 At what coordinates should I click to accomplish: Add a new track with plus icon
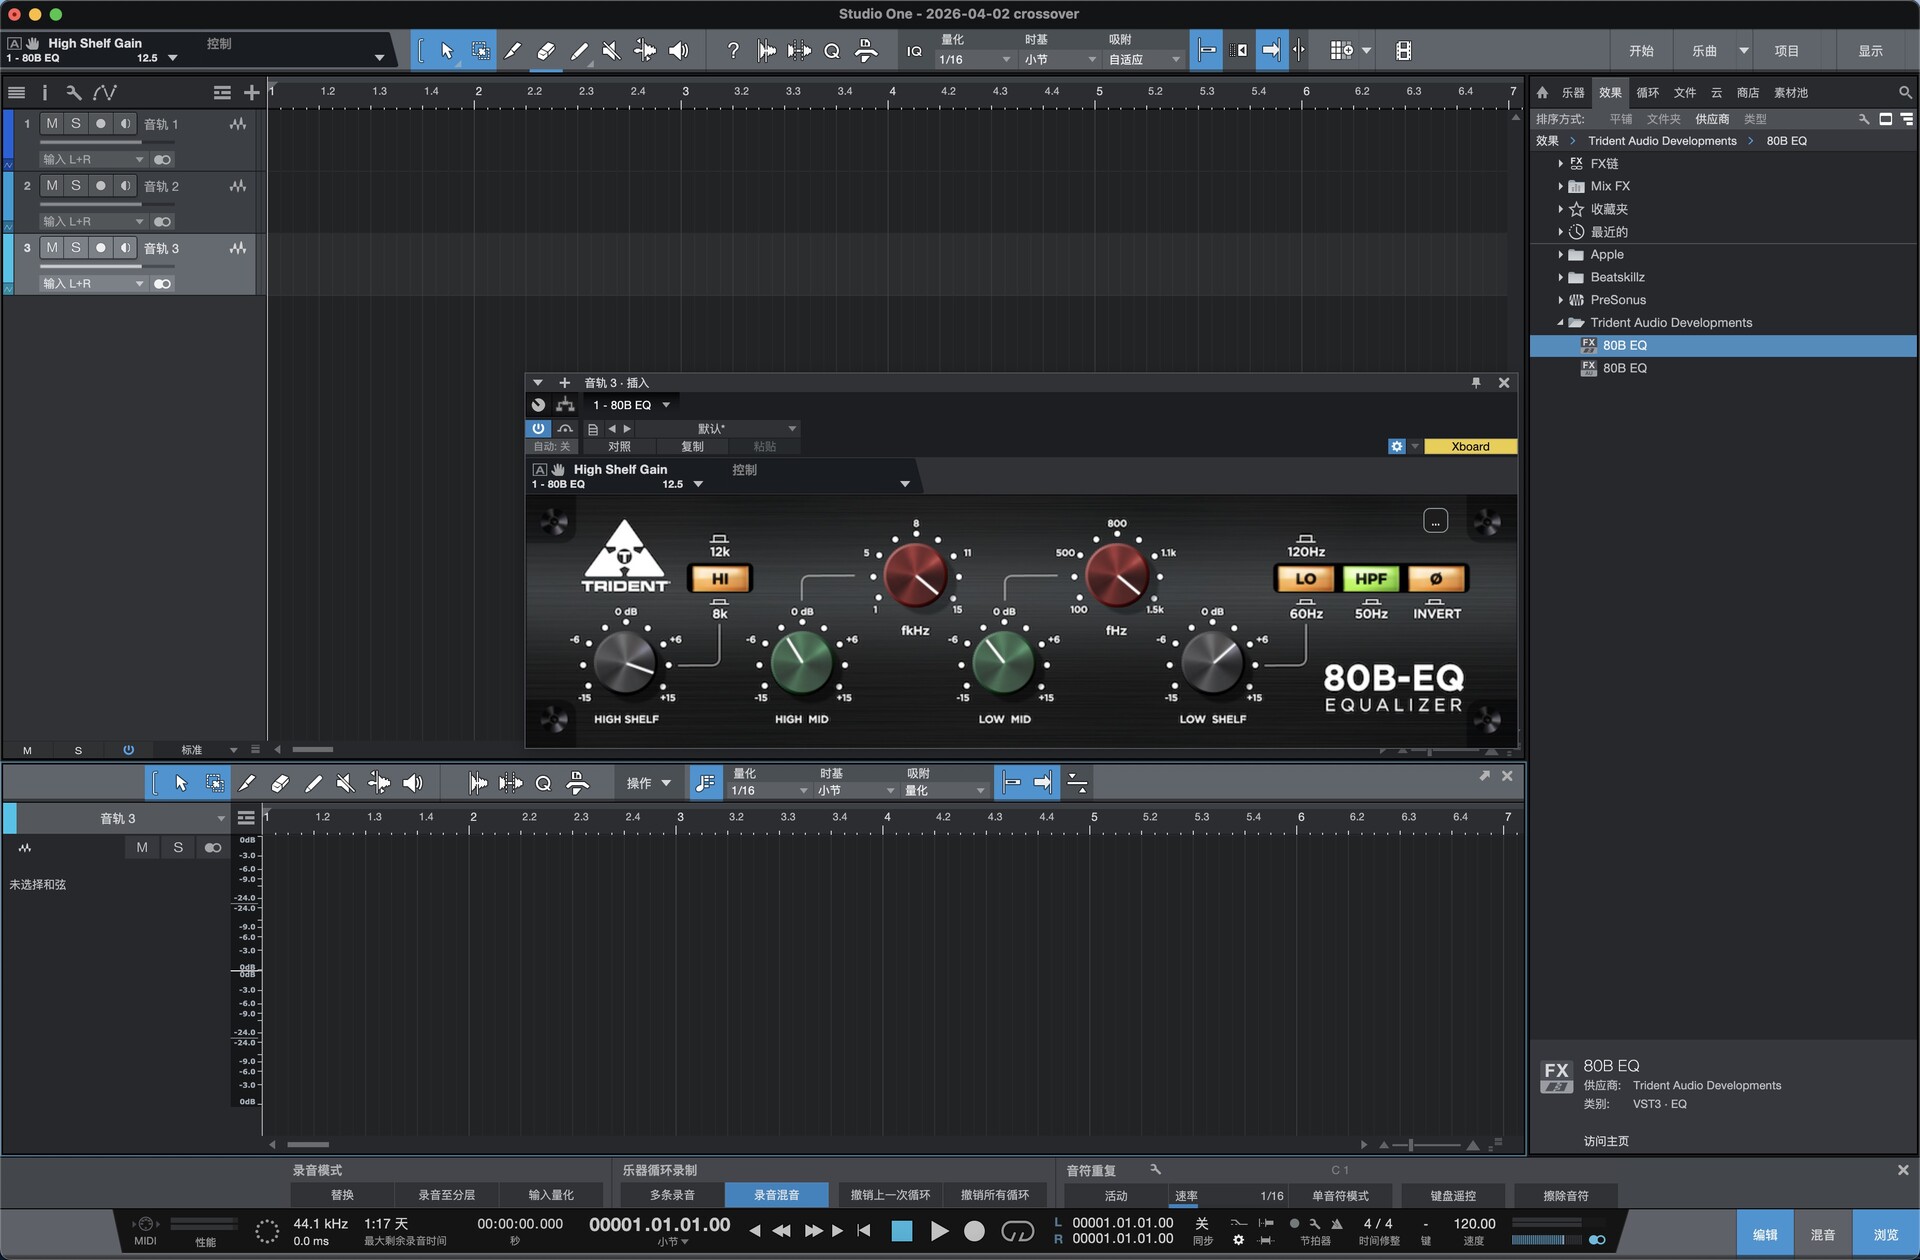point(251,93)
